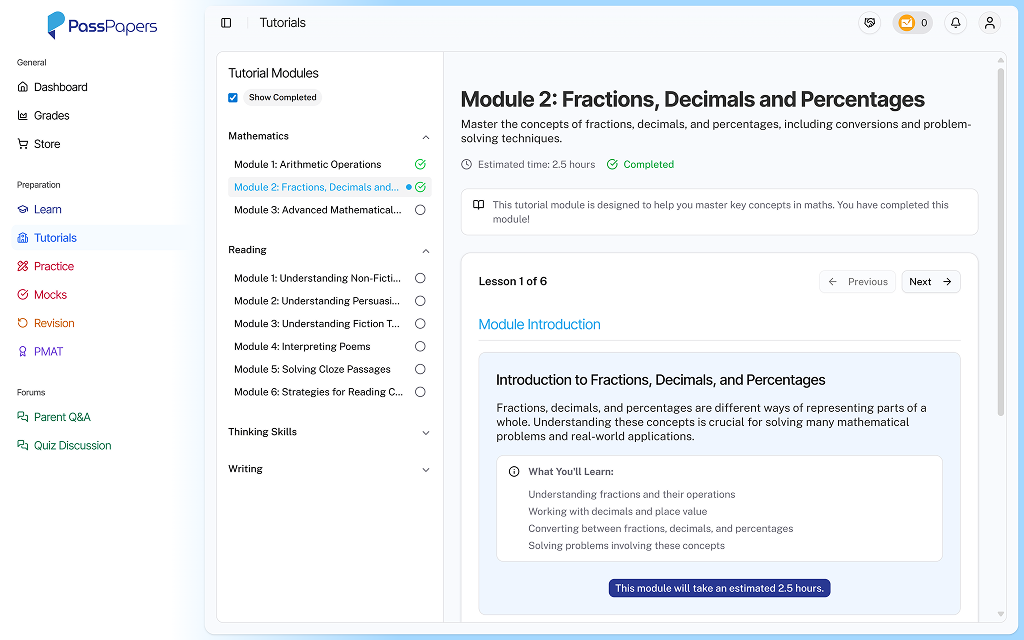
Task: Open Practice in the sidebar
Action: [53, 267]
